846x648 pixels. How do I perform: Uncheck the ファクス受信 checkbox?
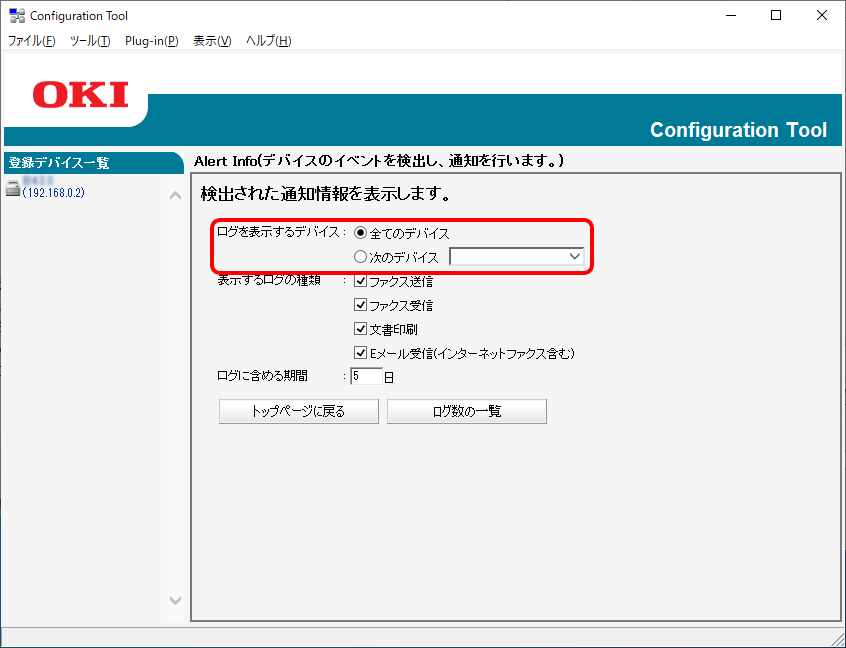click(361, 305)
